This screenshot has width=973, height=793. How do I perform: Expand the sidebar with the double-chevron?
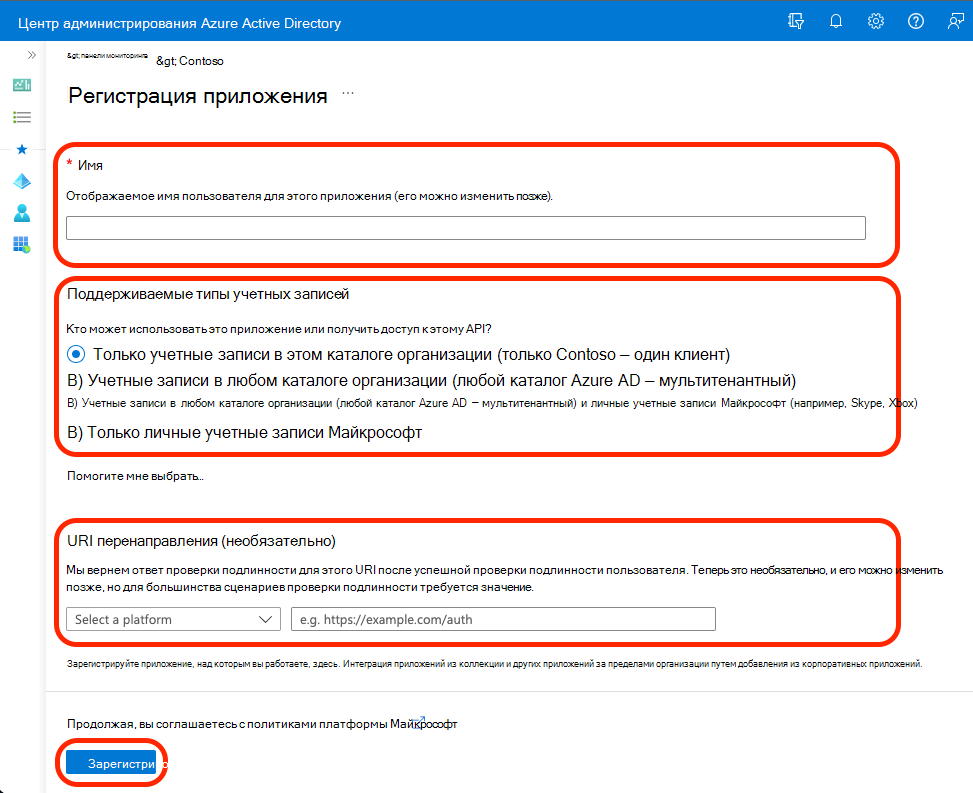[30, 56]
